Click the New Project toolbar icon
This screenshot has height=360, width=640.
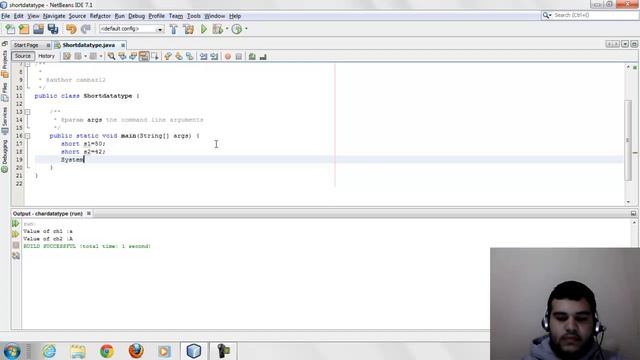[x=24, y=29]
